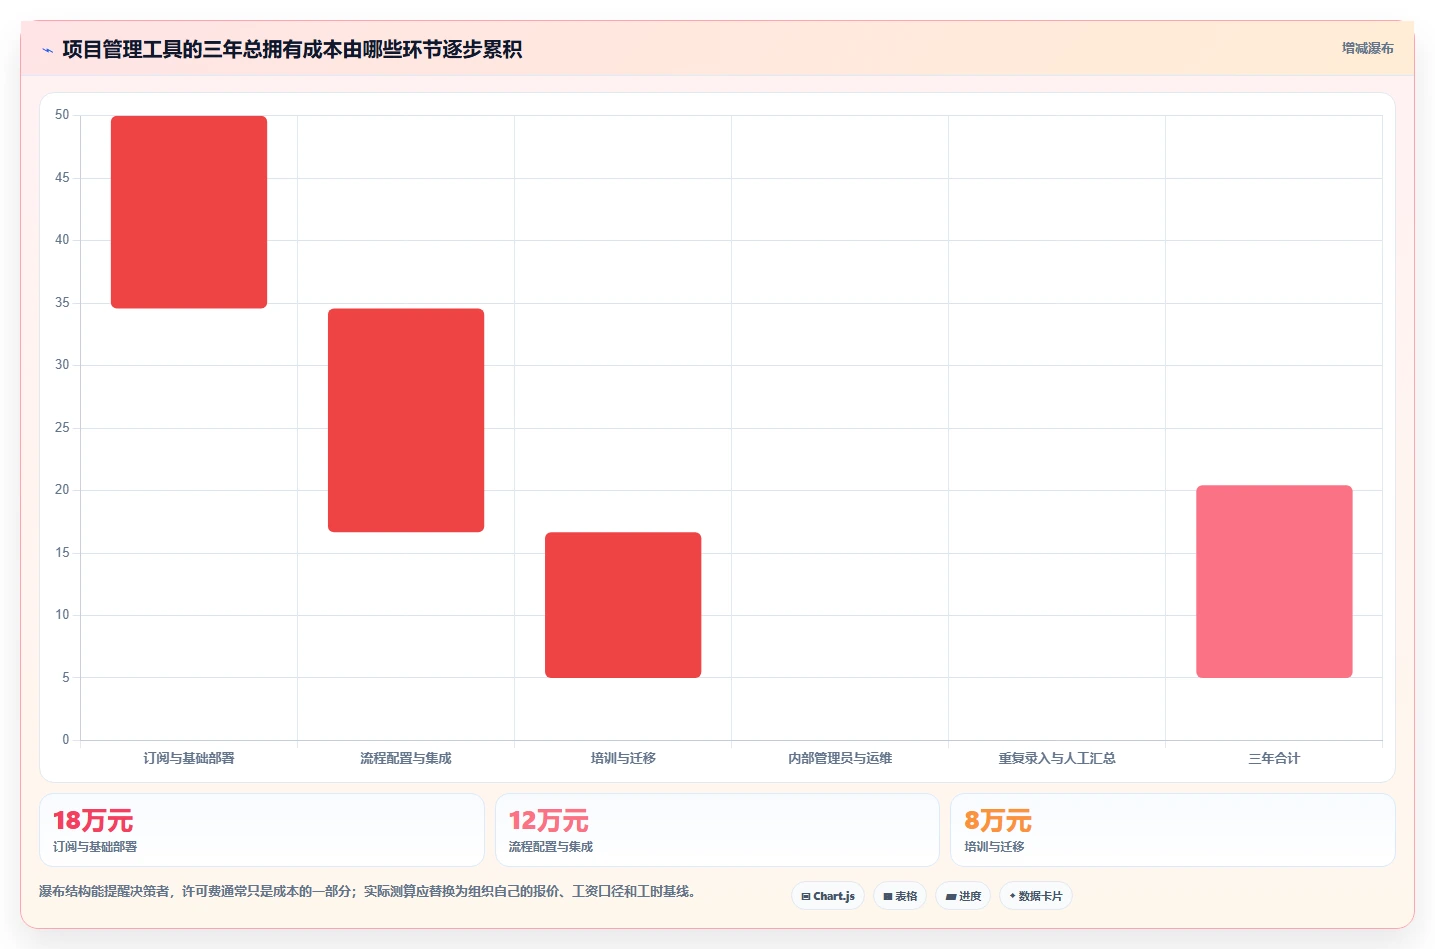1435x949 pixels.
Task: Click the 重复录入与人工汇总 x-axis label
Action: click(1057, 758)
